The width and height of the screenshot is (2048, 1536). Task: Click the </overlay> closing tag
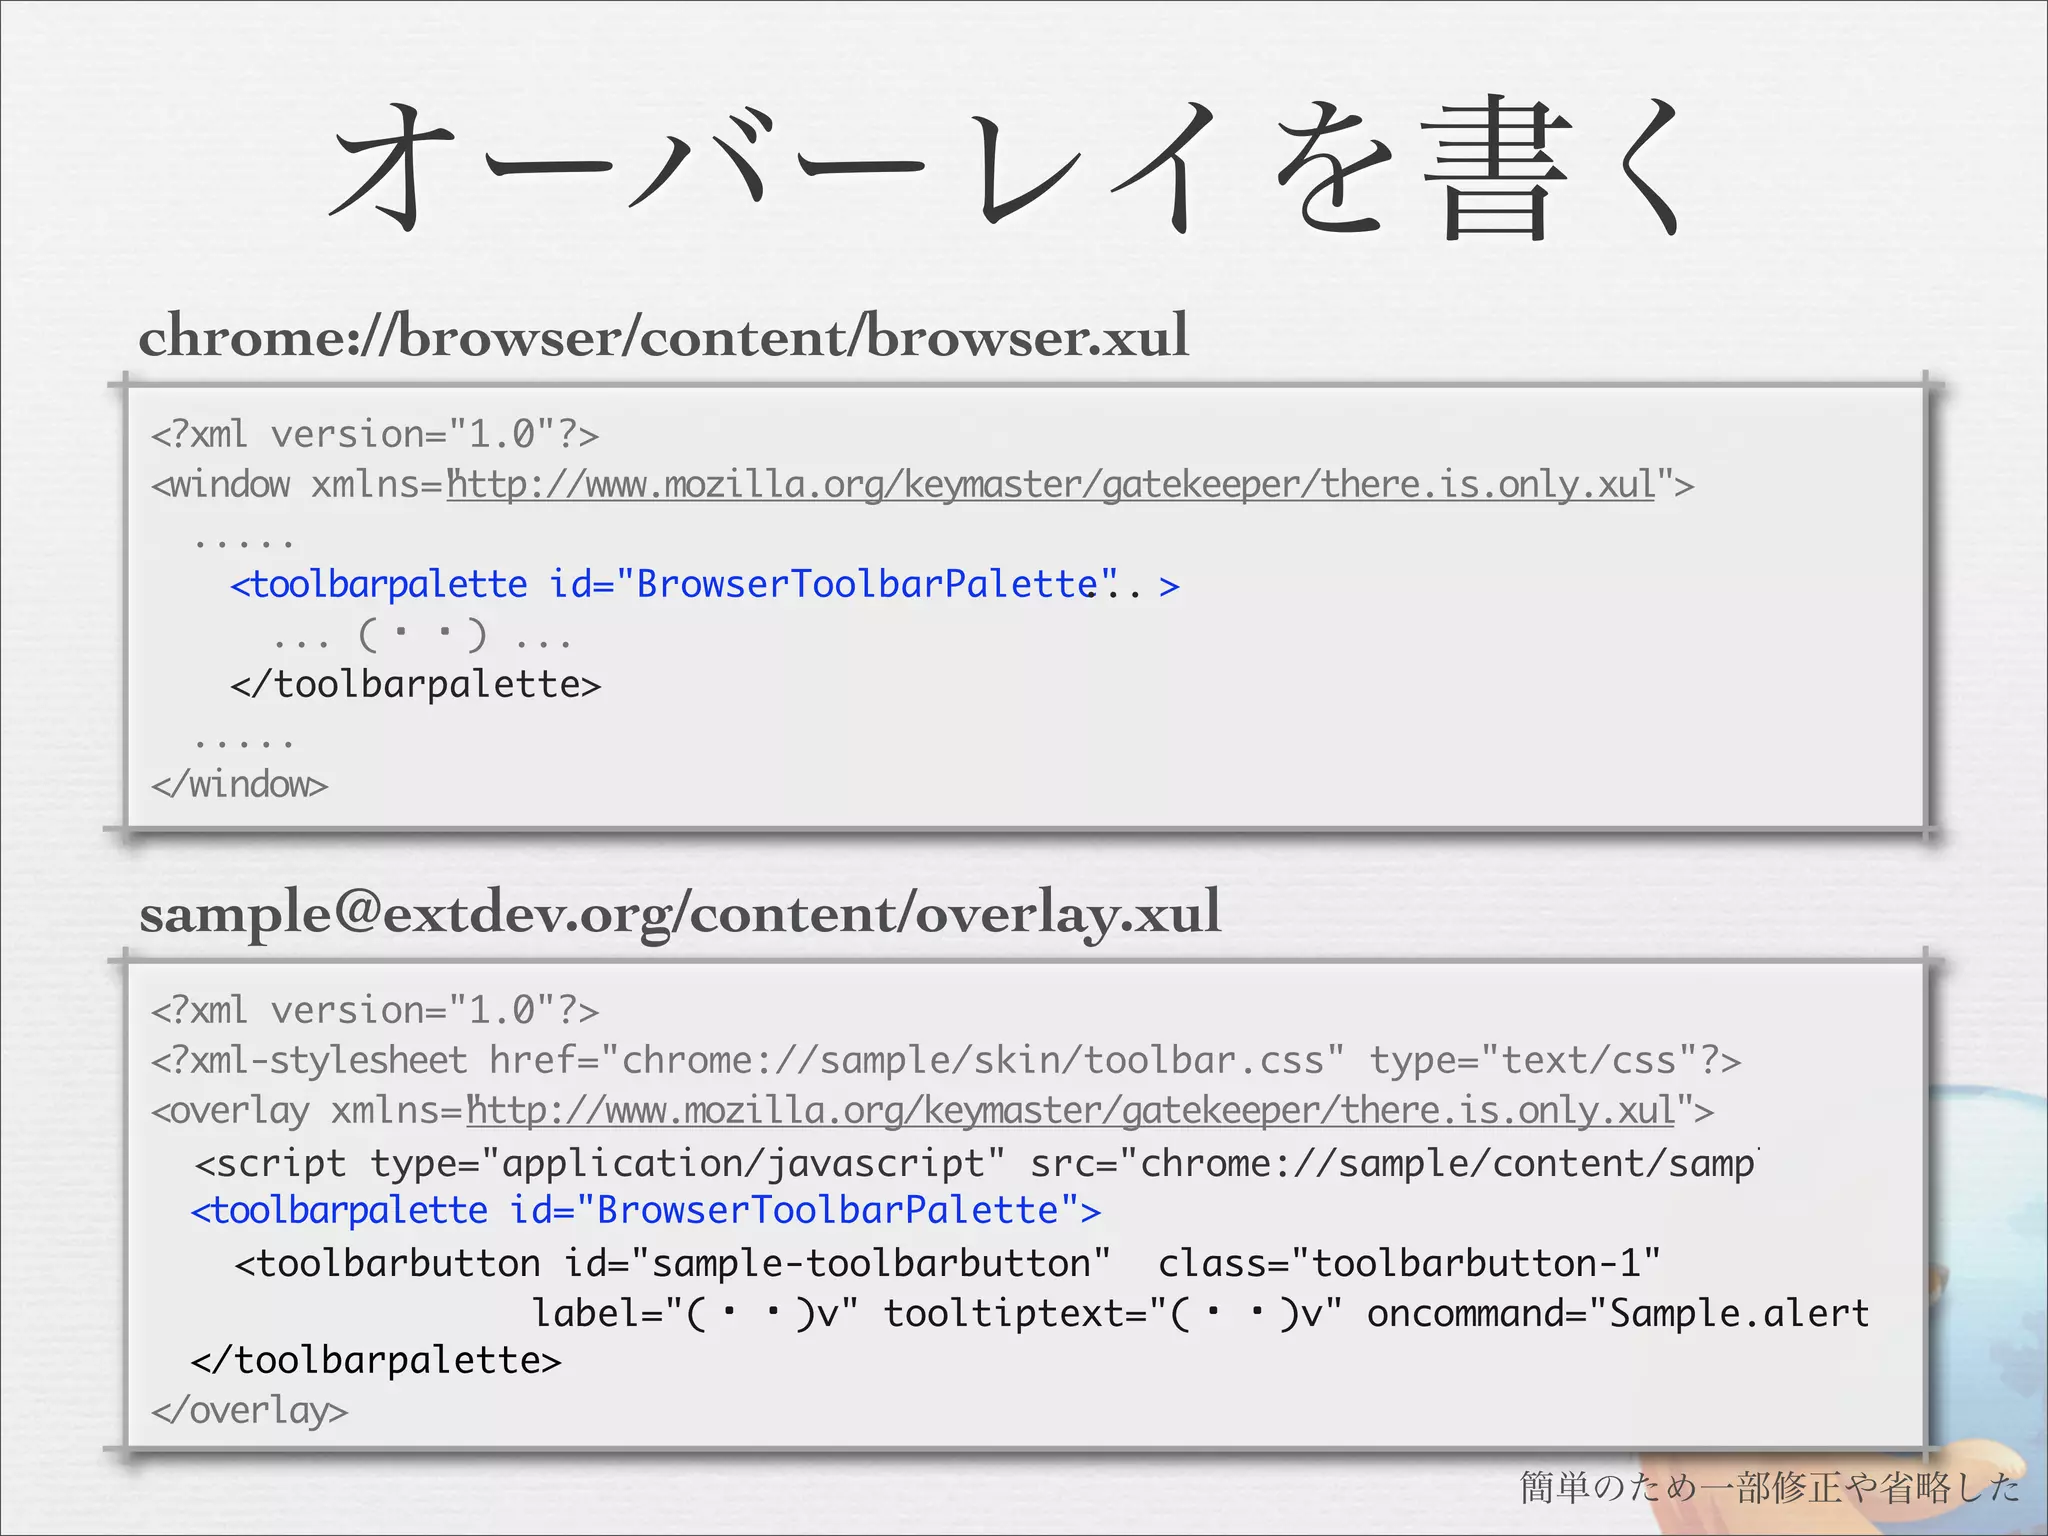(249, 1411)
